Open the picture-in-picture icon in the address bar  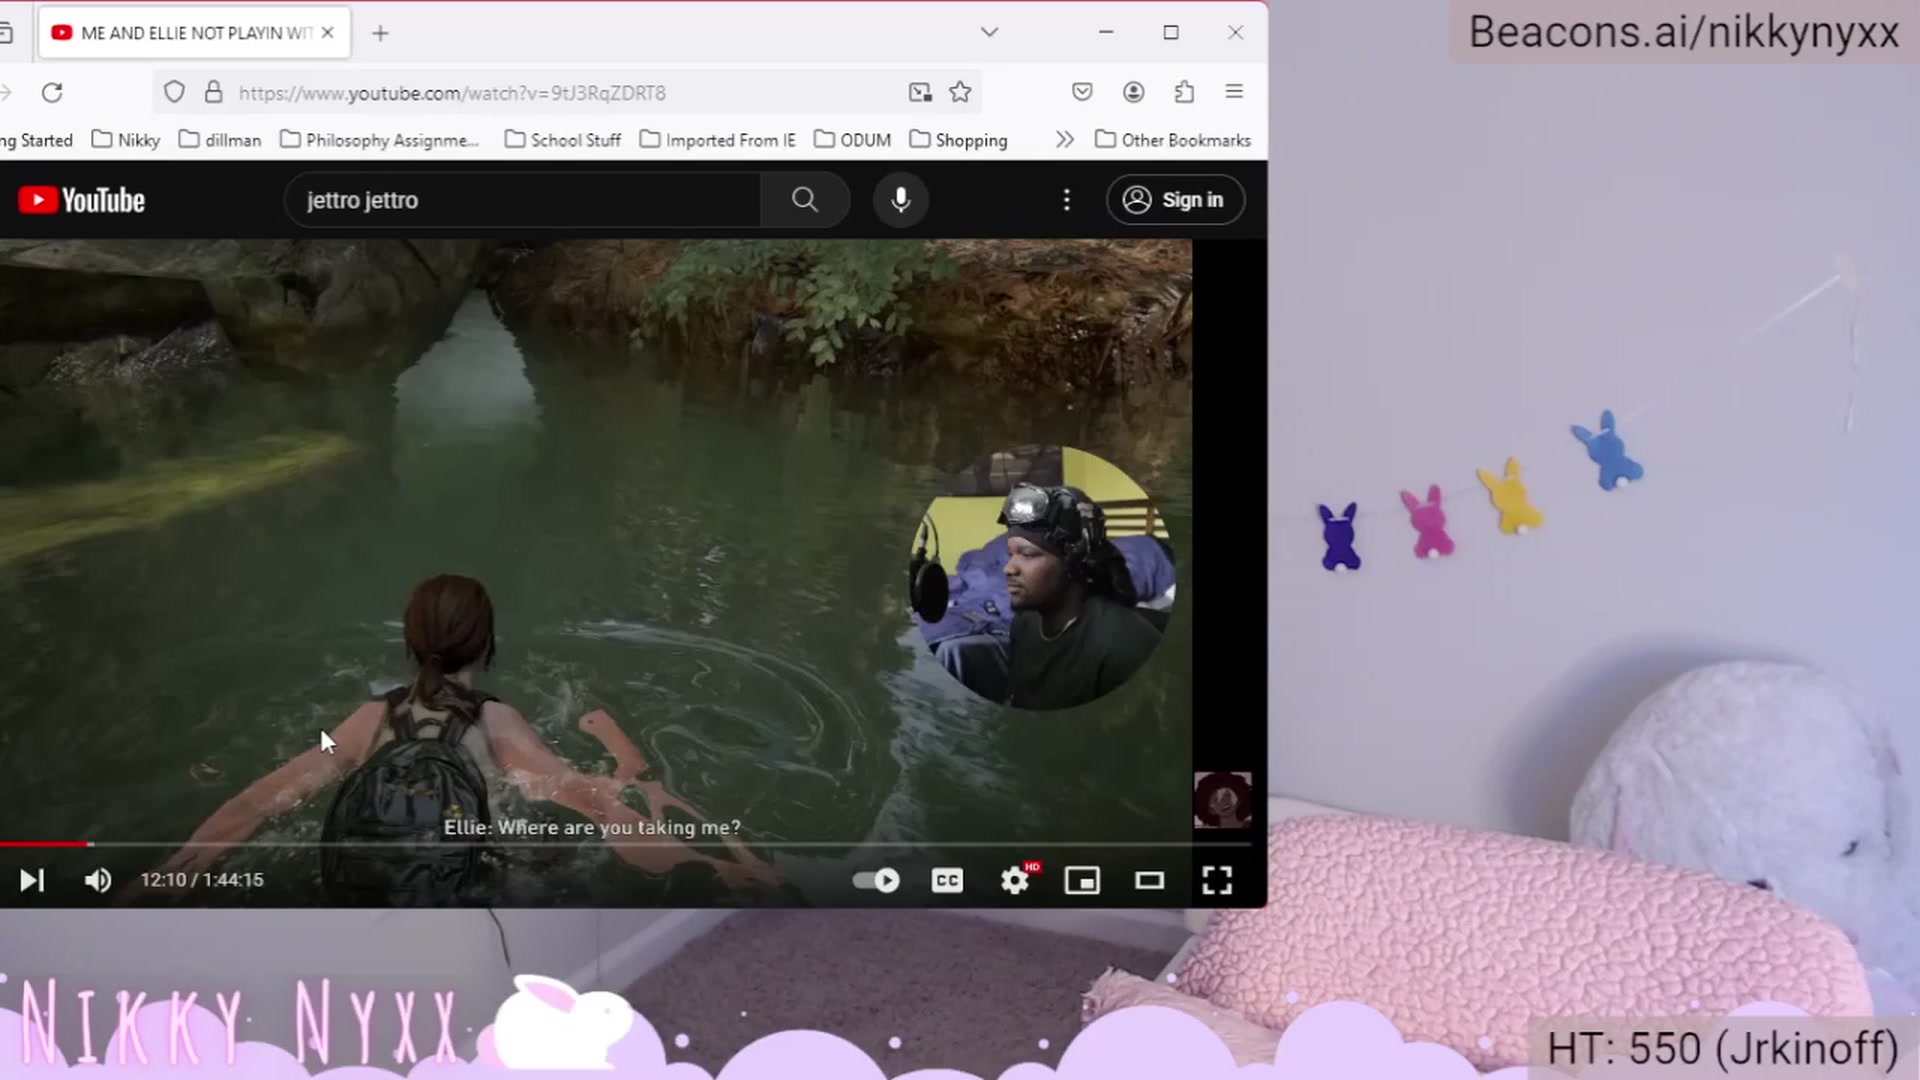920,93
